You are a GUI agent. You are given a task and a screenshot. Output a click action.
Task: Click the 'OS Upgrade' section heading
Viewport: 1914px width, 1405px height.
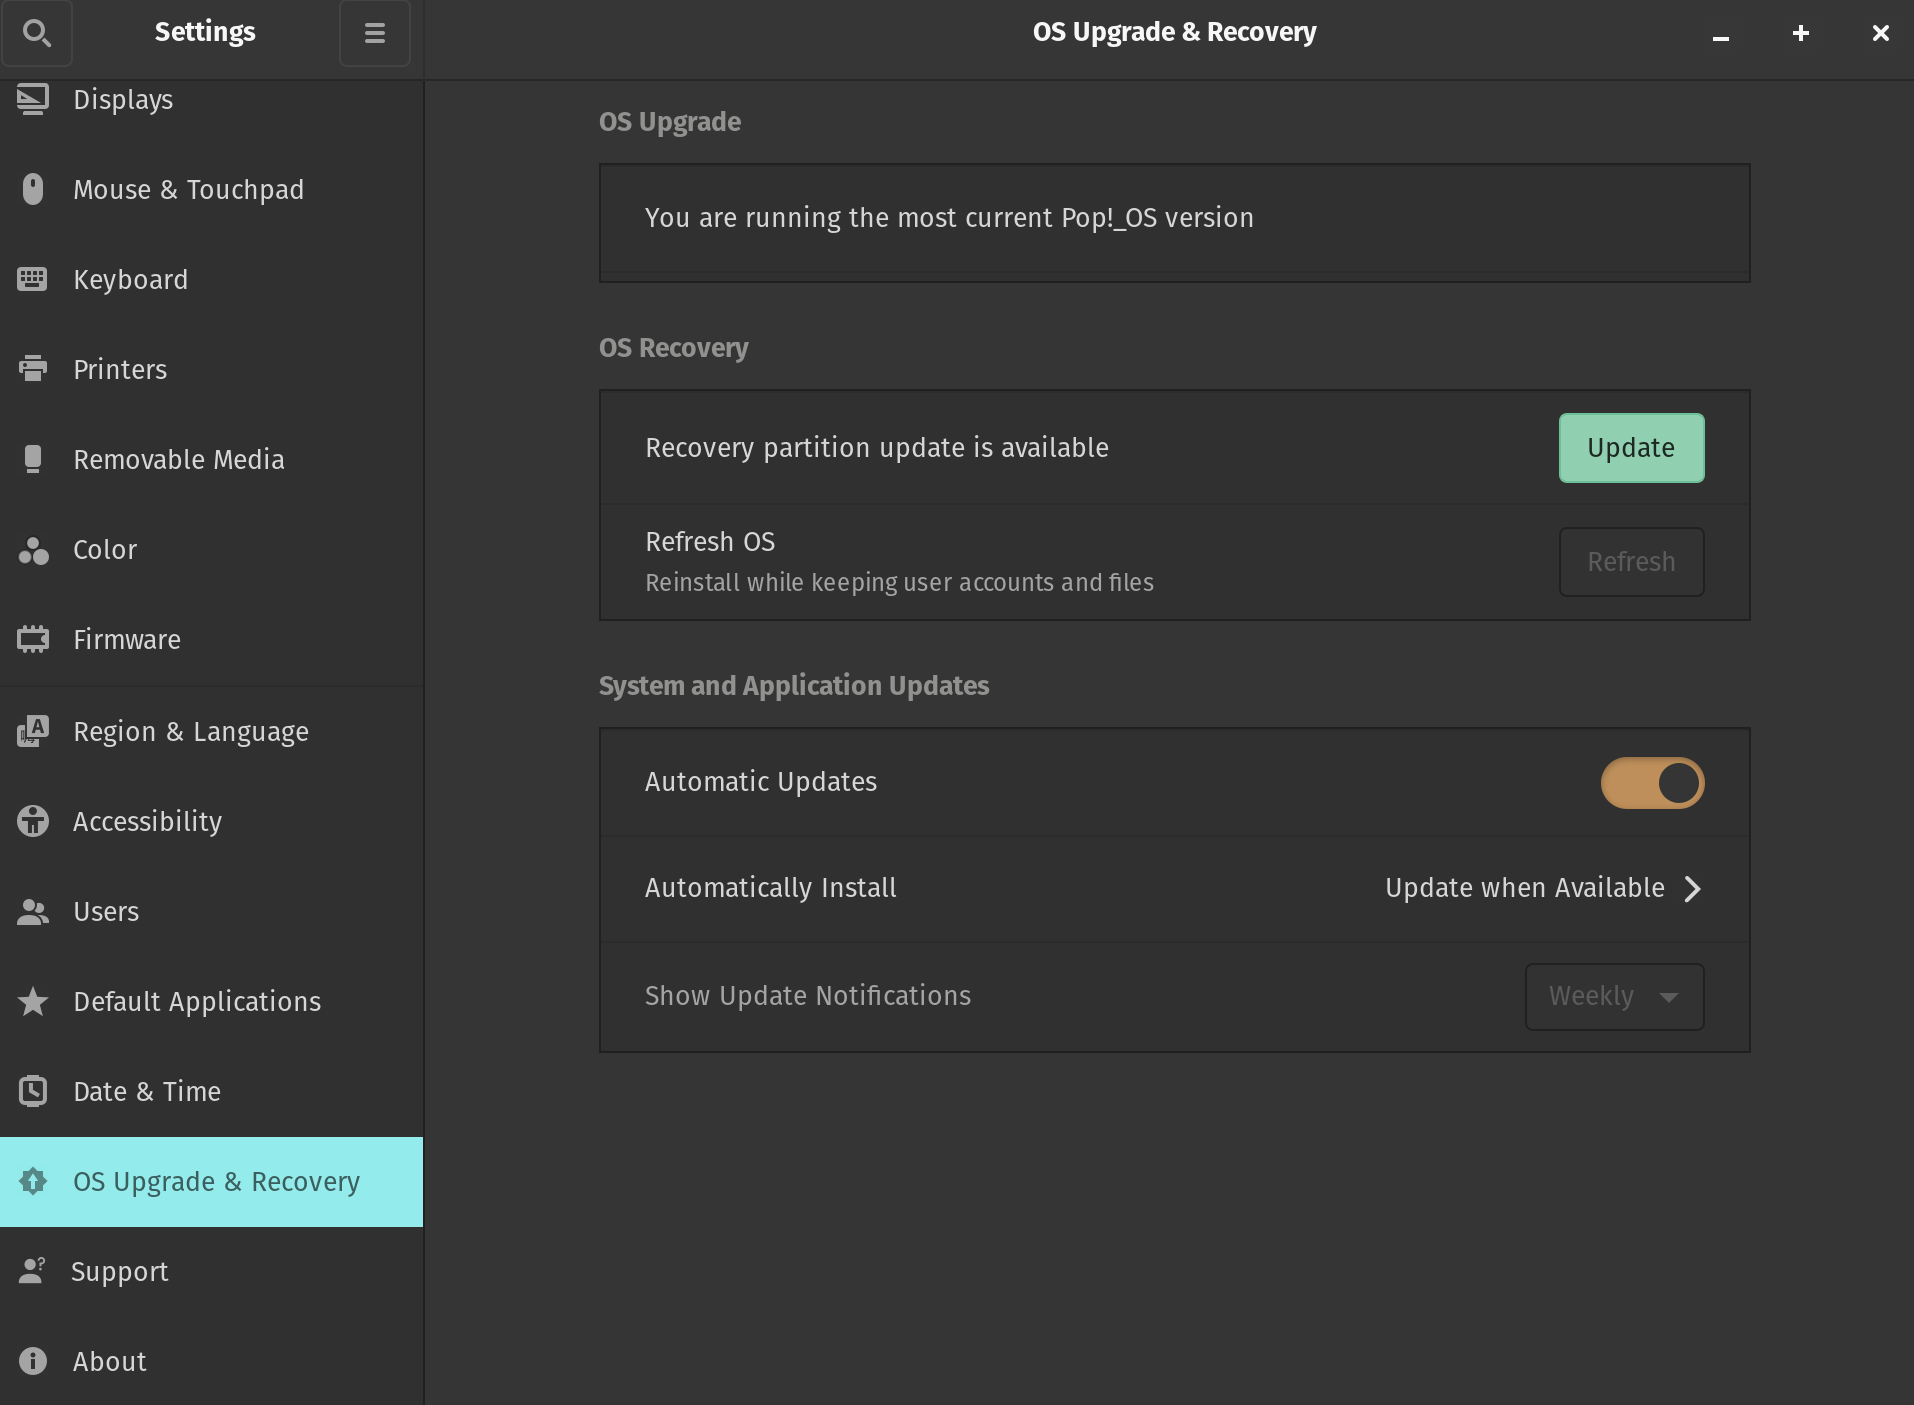pos(670,122)
